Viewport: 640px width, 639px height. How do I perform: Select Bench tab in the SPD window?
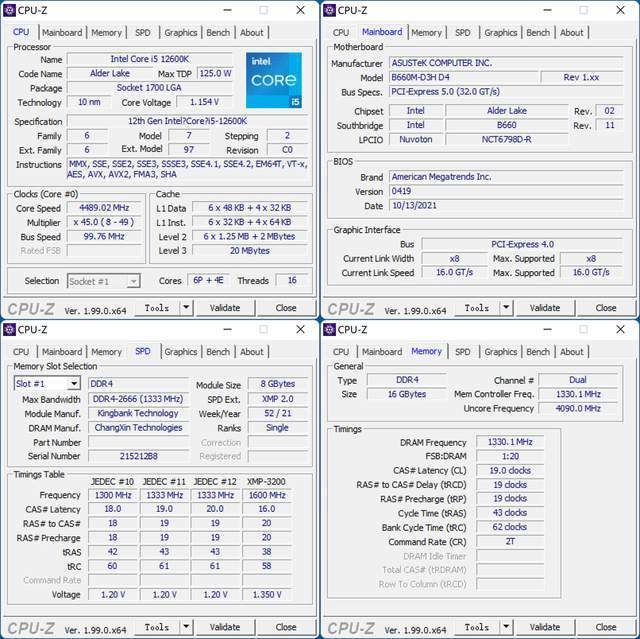pyautogui.click(x=218, y=352)
